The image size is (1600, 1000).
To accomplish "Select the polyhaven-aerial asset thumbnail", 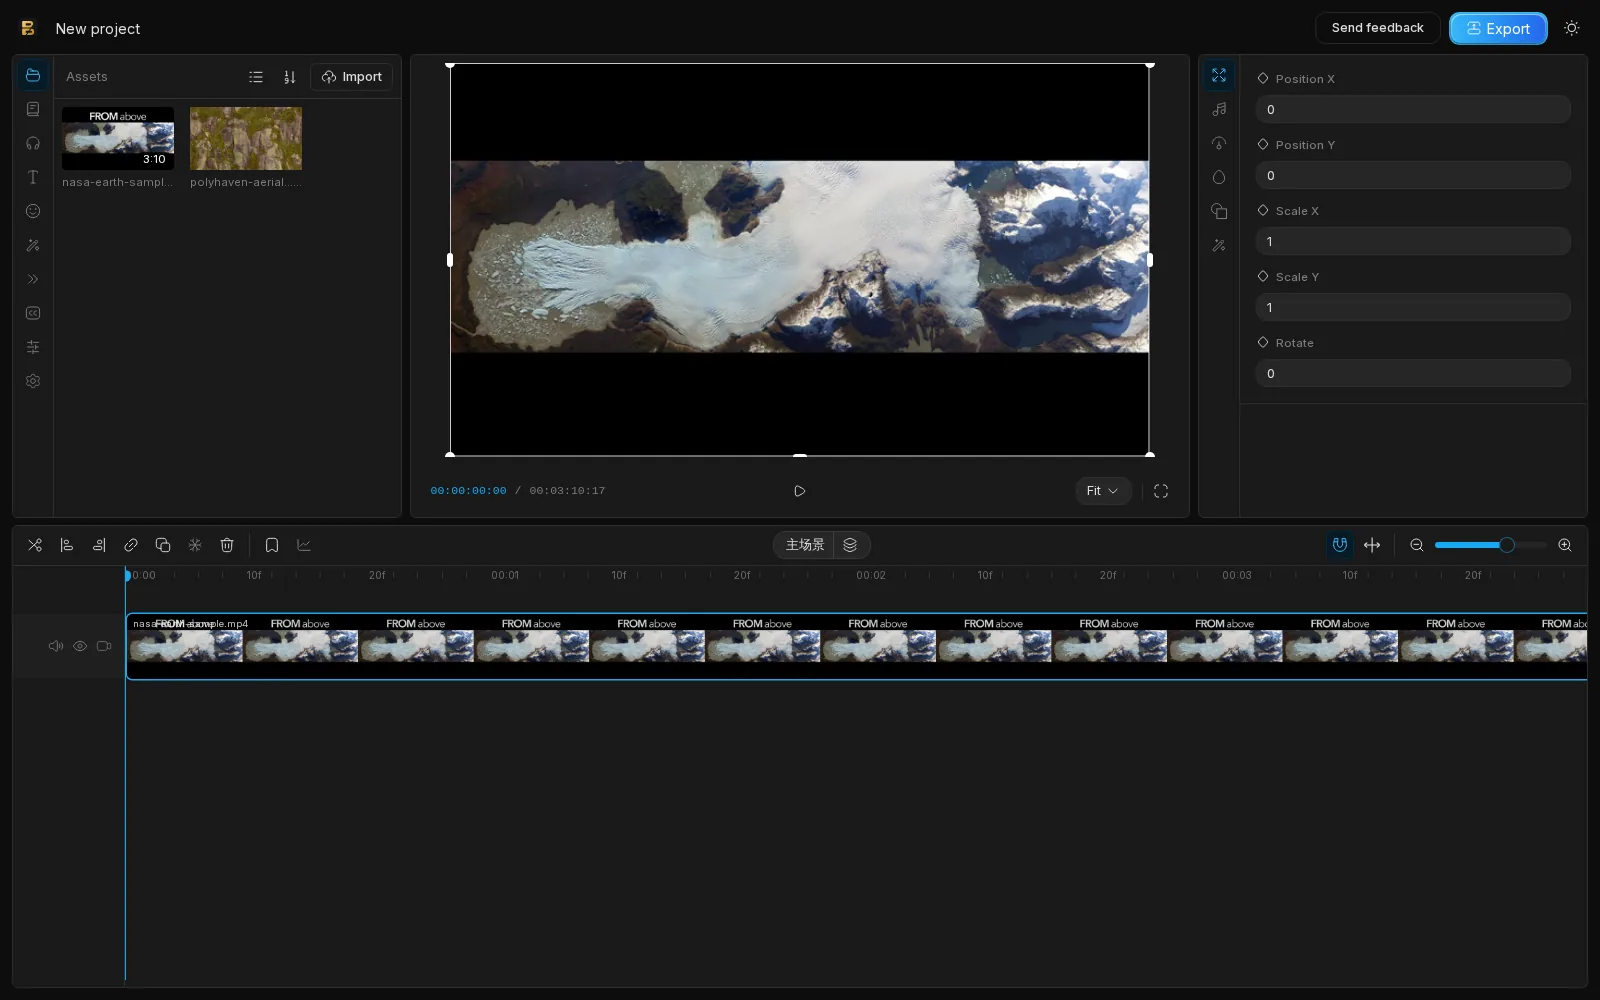I will (x=246, y=138).
